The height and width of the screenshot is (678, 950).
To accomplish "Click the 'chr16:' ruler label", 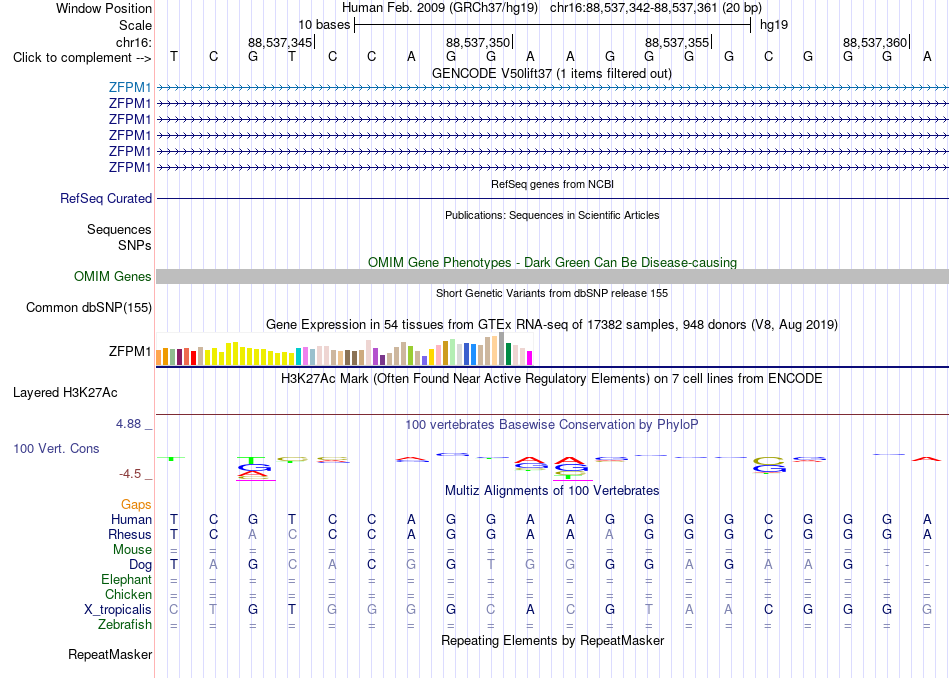I will (134, 42).
